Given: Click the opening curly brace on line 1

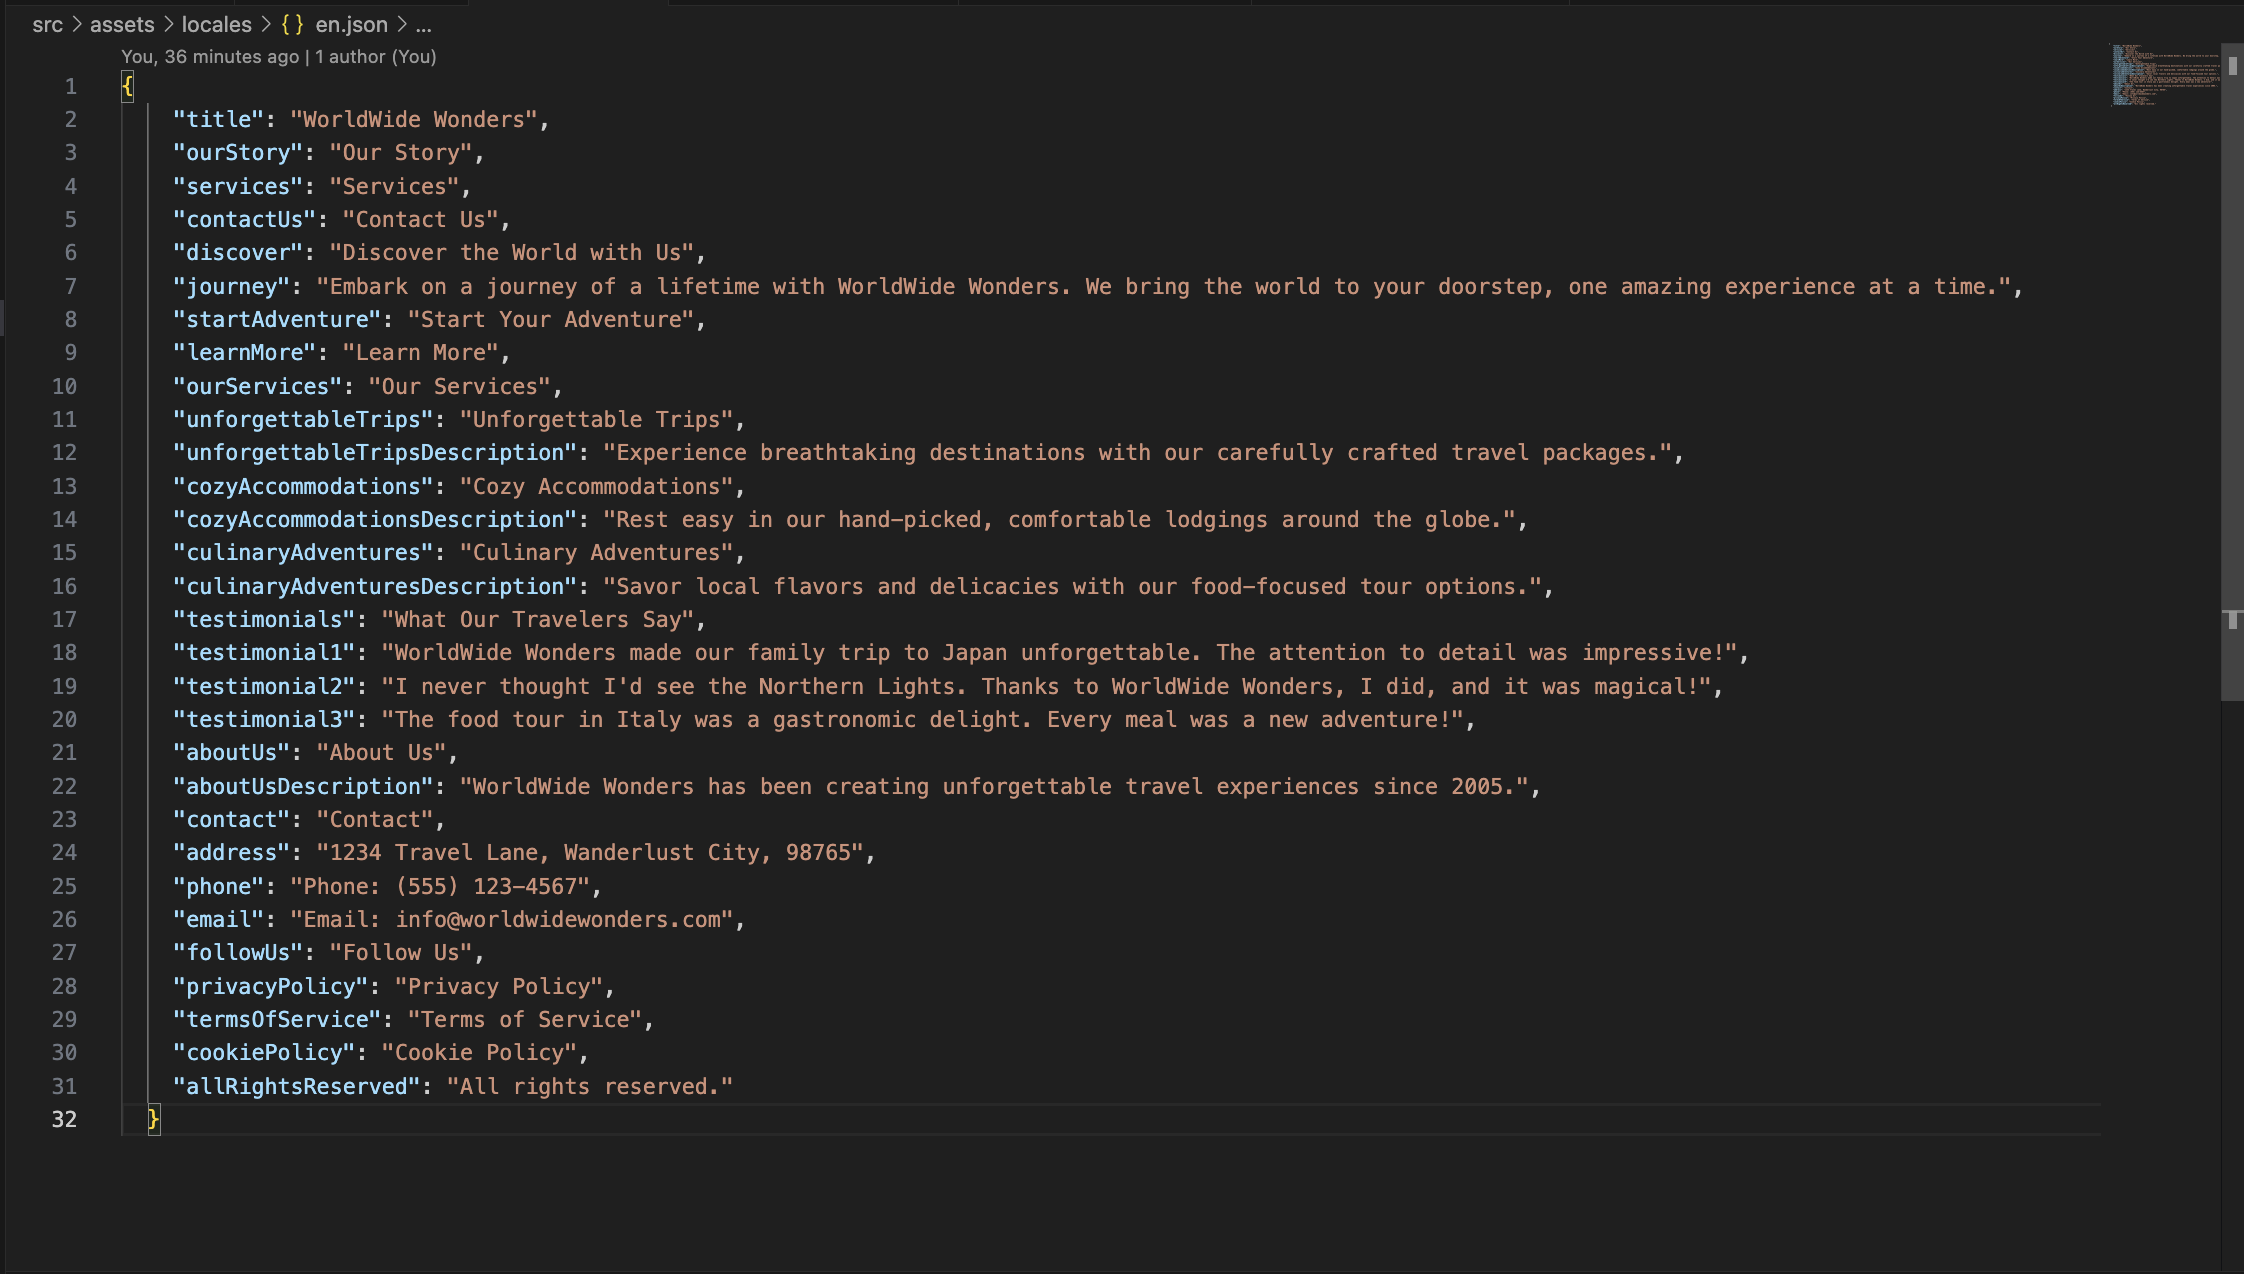Looking at the screenshot, I should pyautogui.click(x=127, y=86).
